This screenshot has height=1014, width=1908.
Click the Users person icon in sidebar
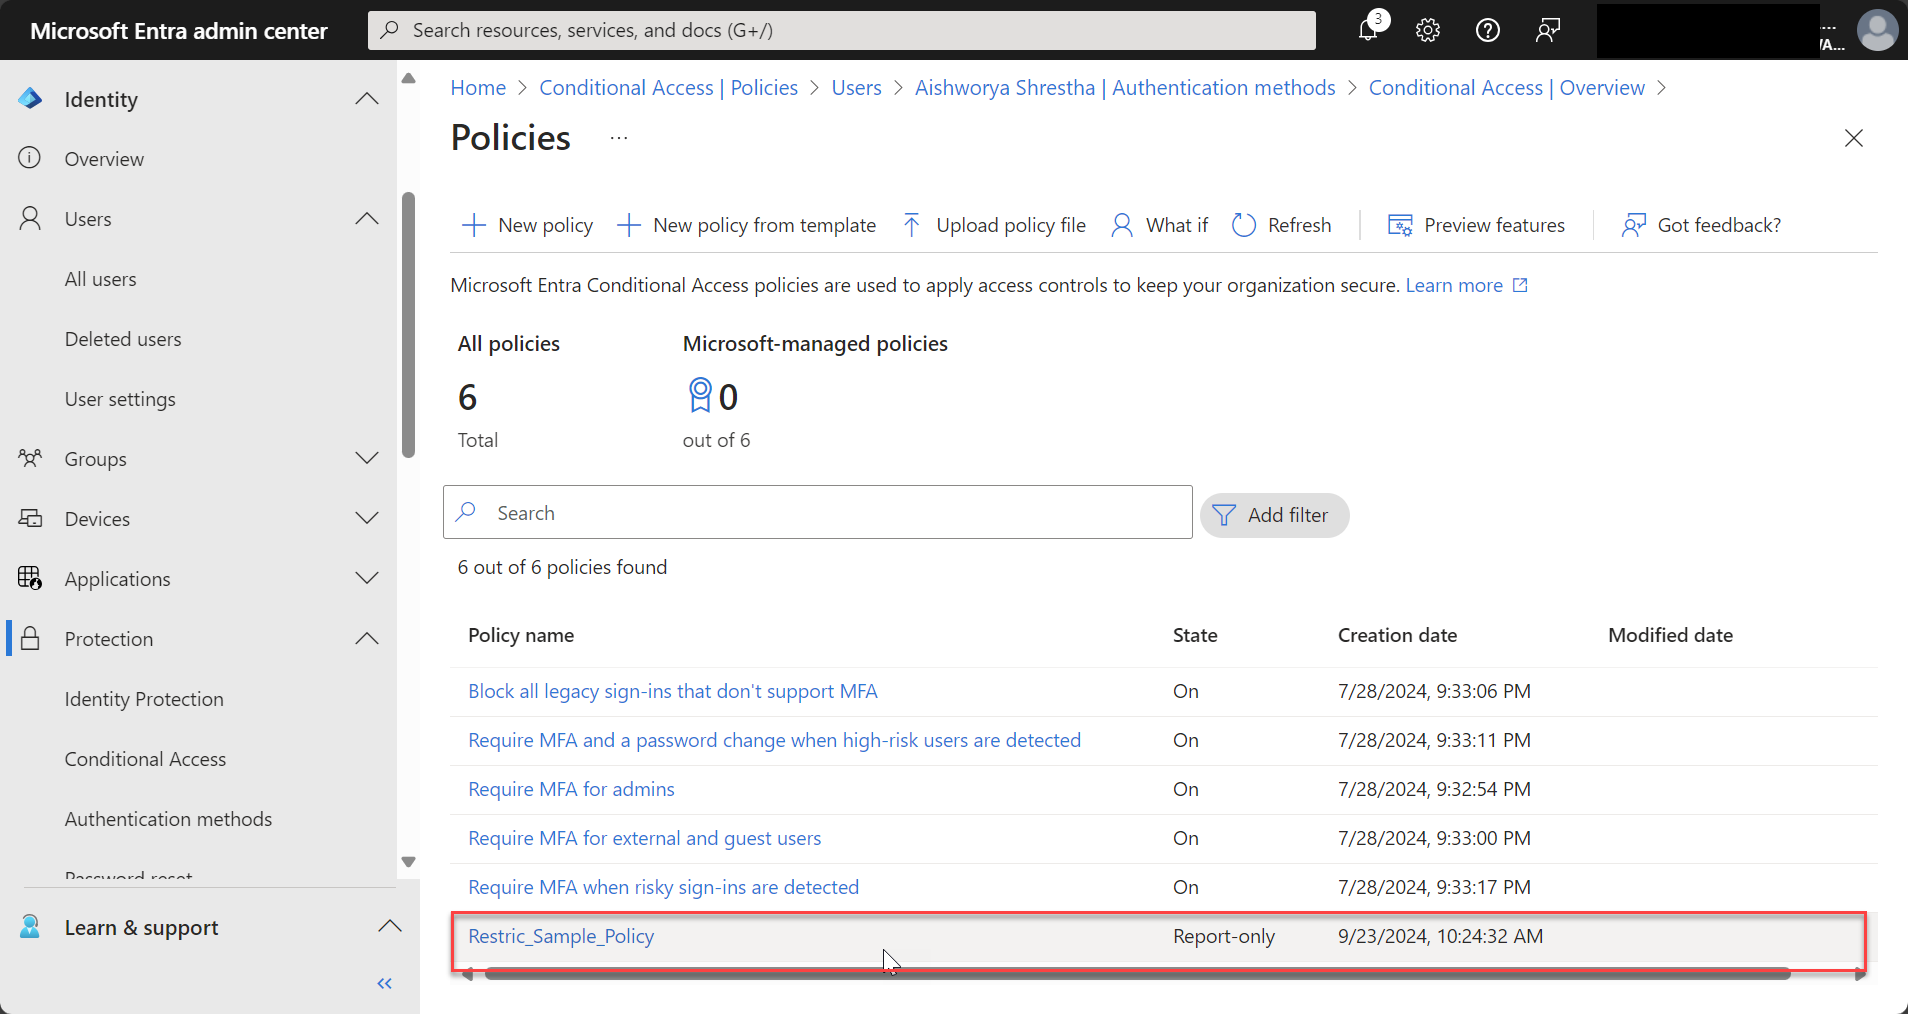pos(30,218)
